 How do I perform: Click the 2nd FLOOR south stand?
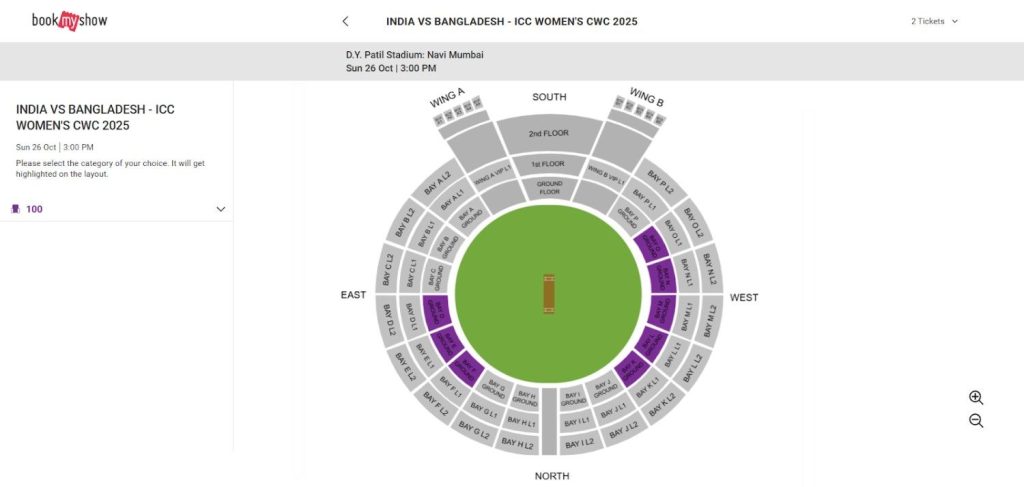click(x=549, y=135)
